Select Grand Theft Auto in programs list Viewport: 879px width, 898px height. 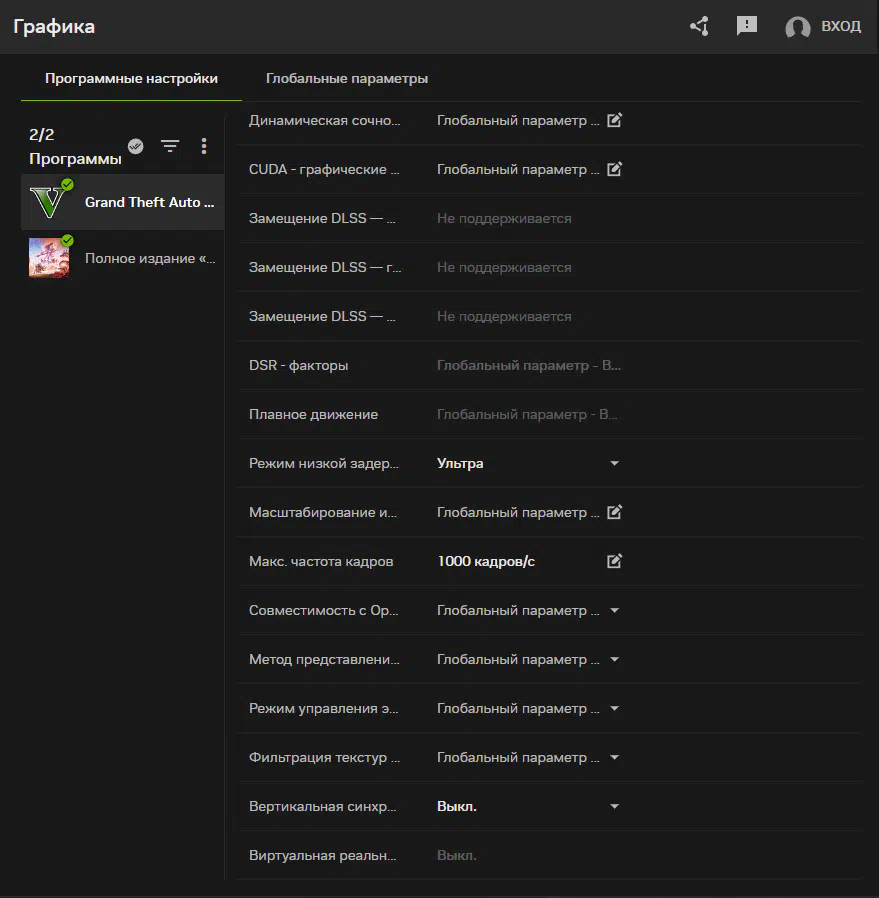pos(150,202)
